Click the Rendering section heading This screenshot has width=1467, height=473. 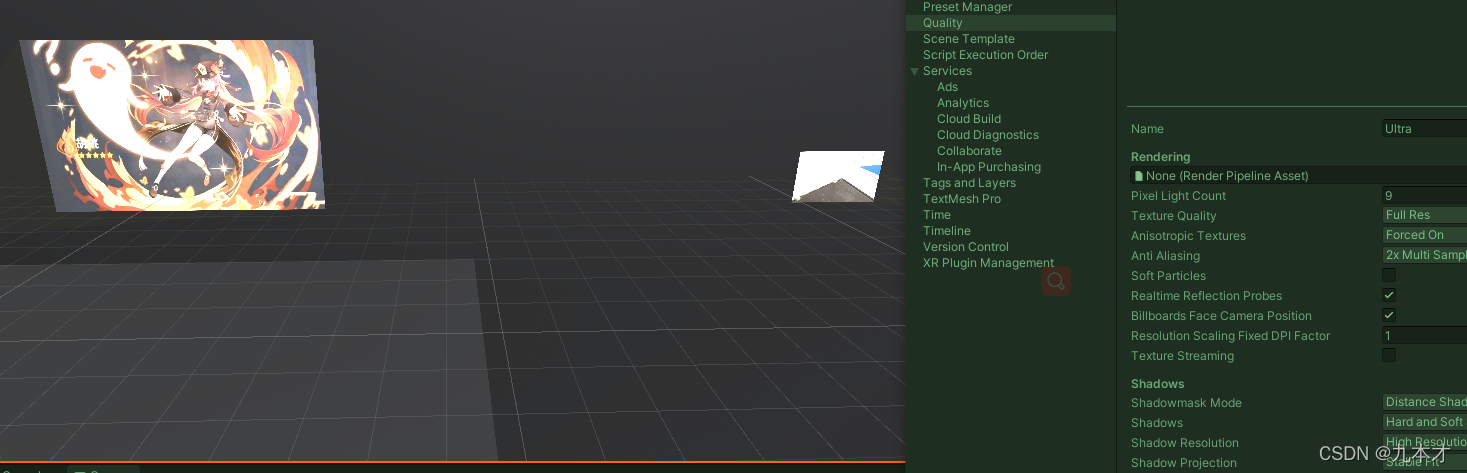pyautogui.click(x=1160, y=157)
